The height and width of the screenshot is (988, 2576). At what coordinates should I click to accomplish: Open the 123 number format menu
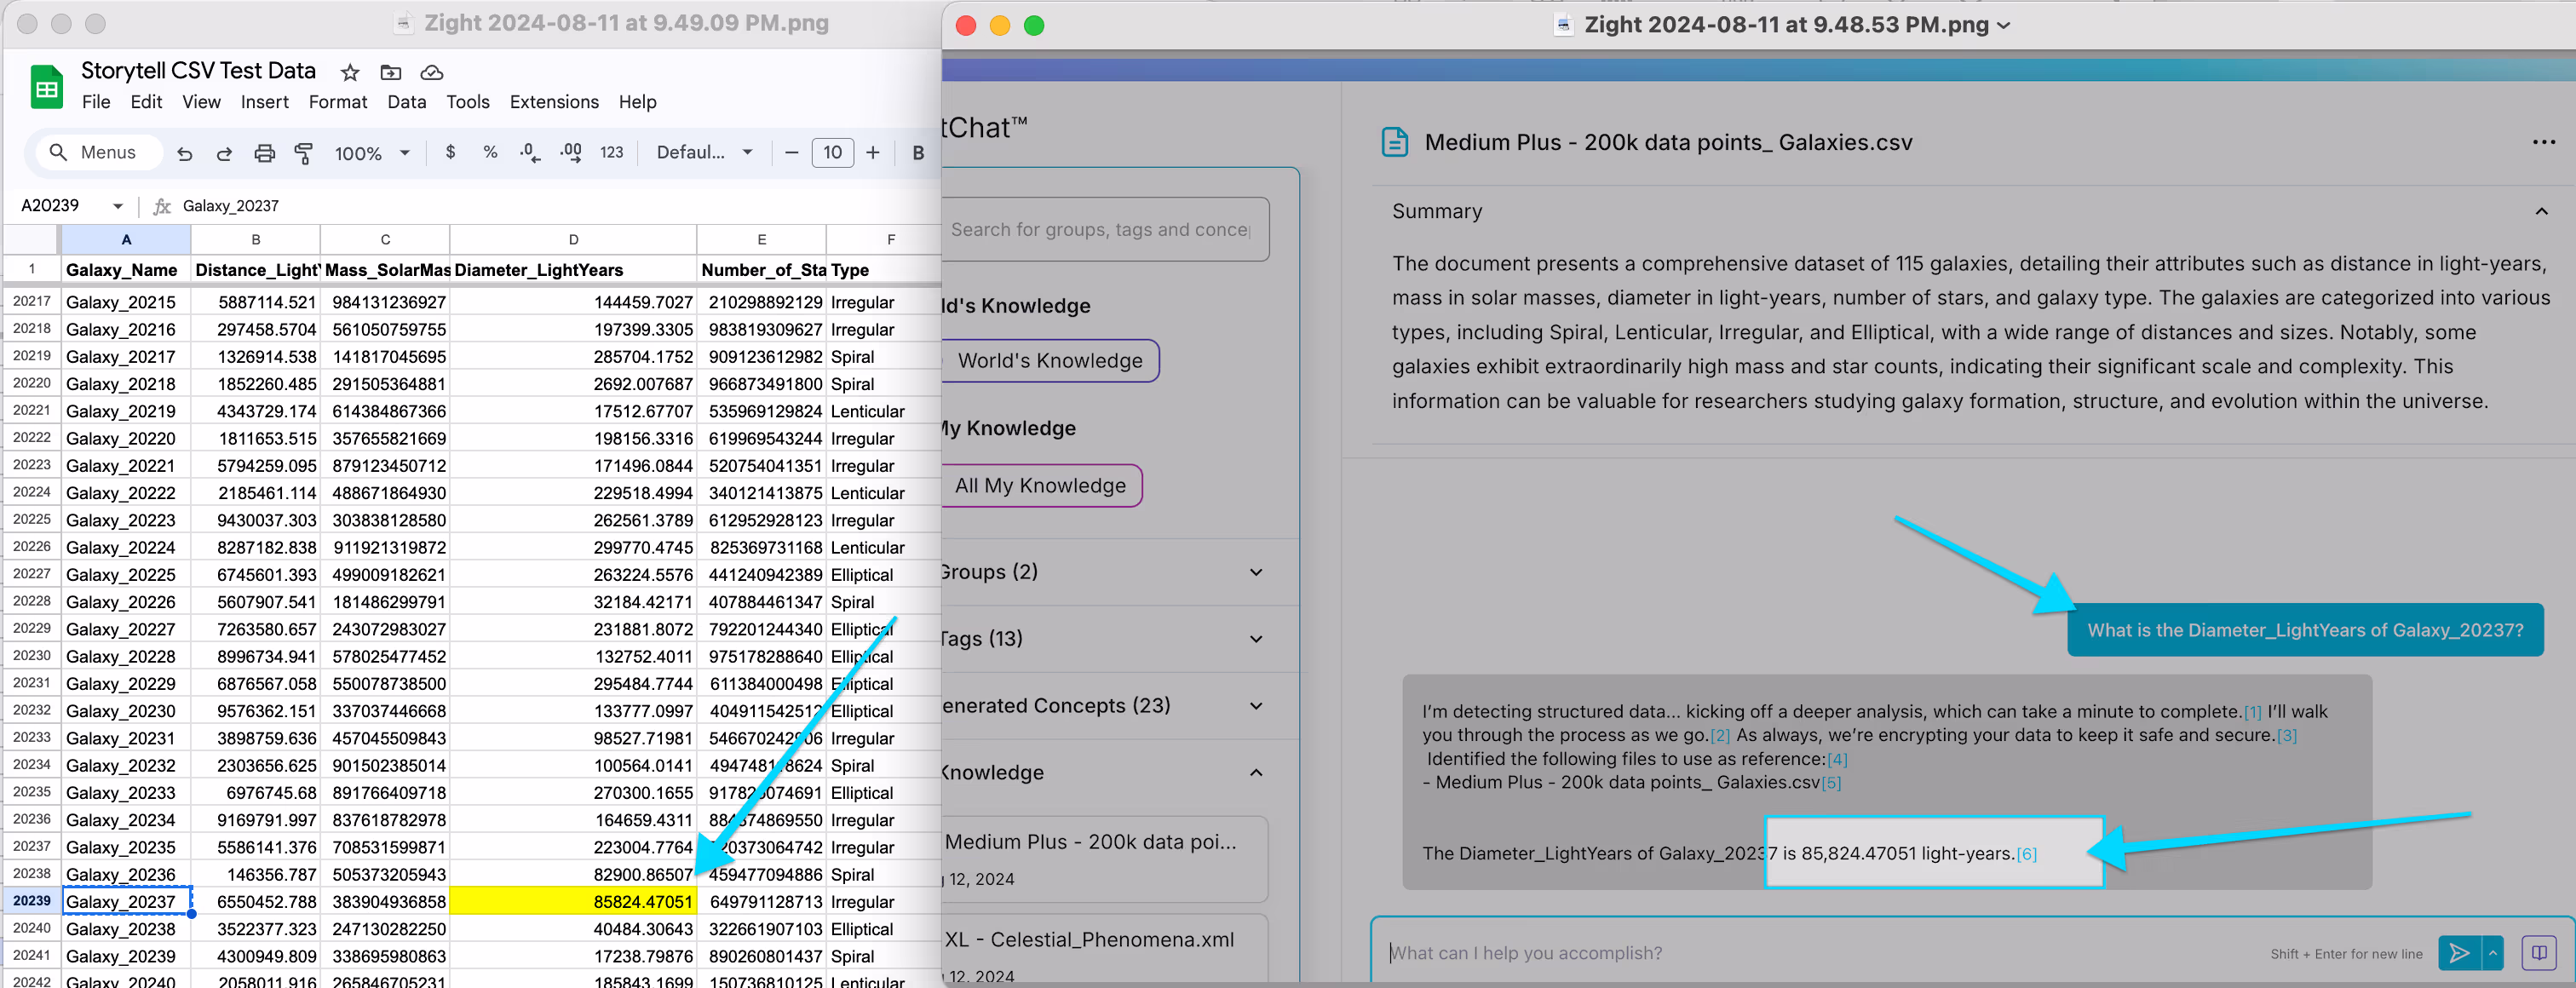point(611,152)
